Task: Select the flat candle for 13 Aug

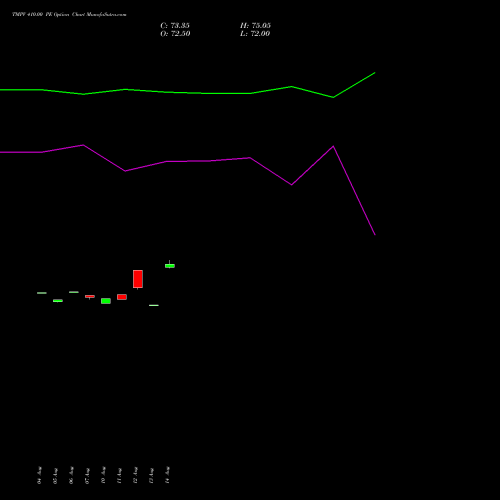Action: (154, 305)
